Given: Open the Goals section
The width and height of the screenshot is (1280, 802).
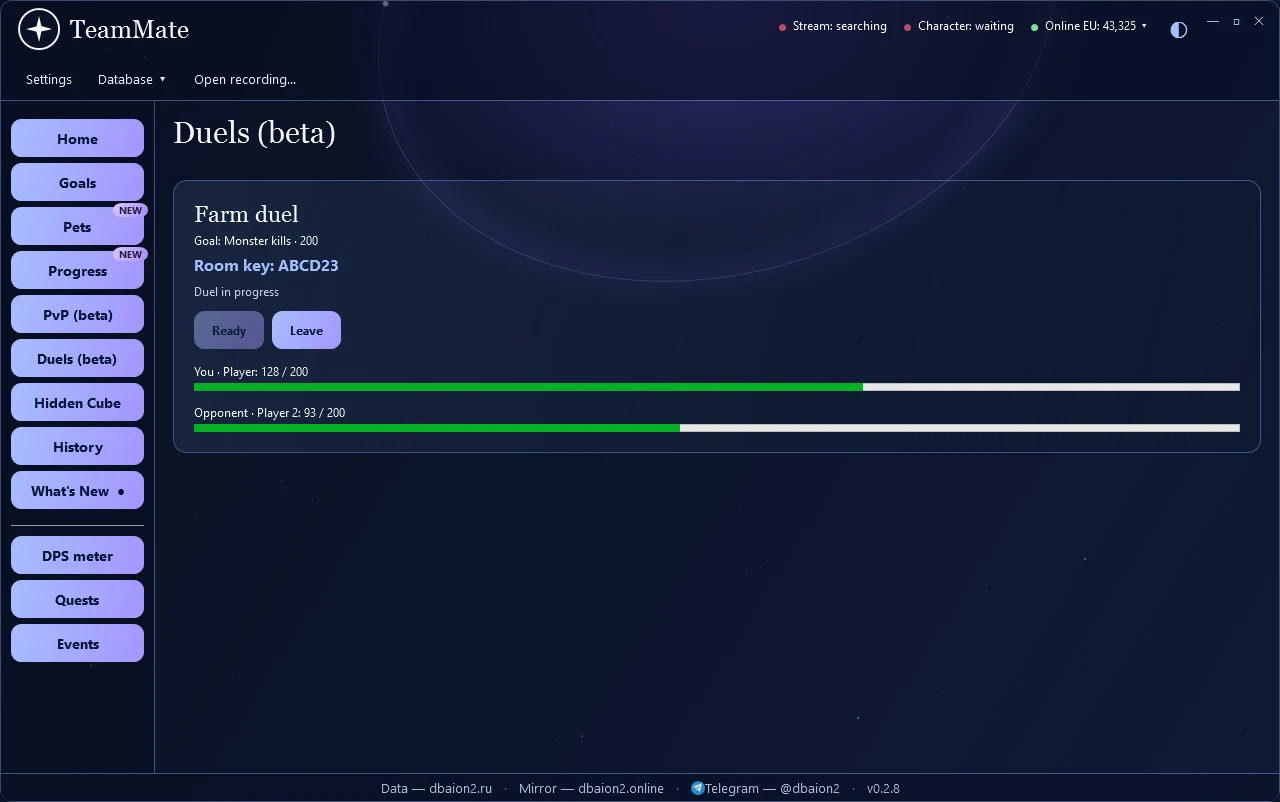Looking at the screenshot, I should 77,183.
